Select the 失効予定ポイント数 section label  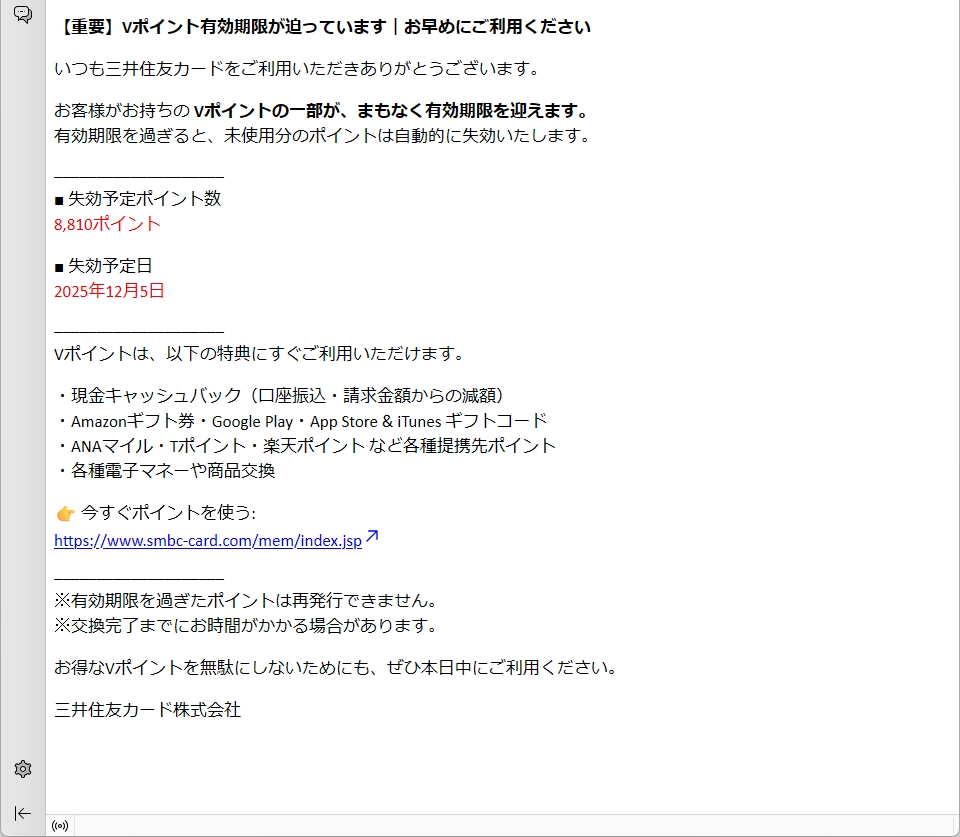pyautogui.click(x=144, y=199)
